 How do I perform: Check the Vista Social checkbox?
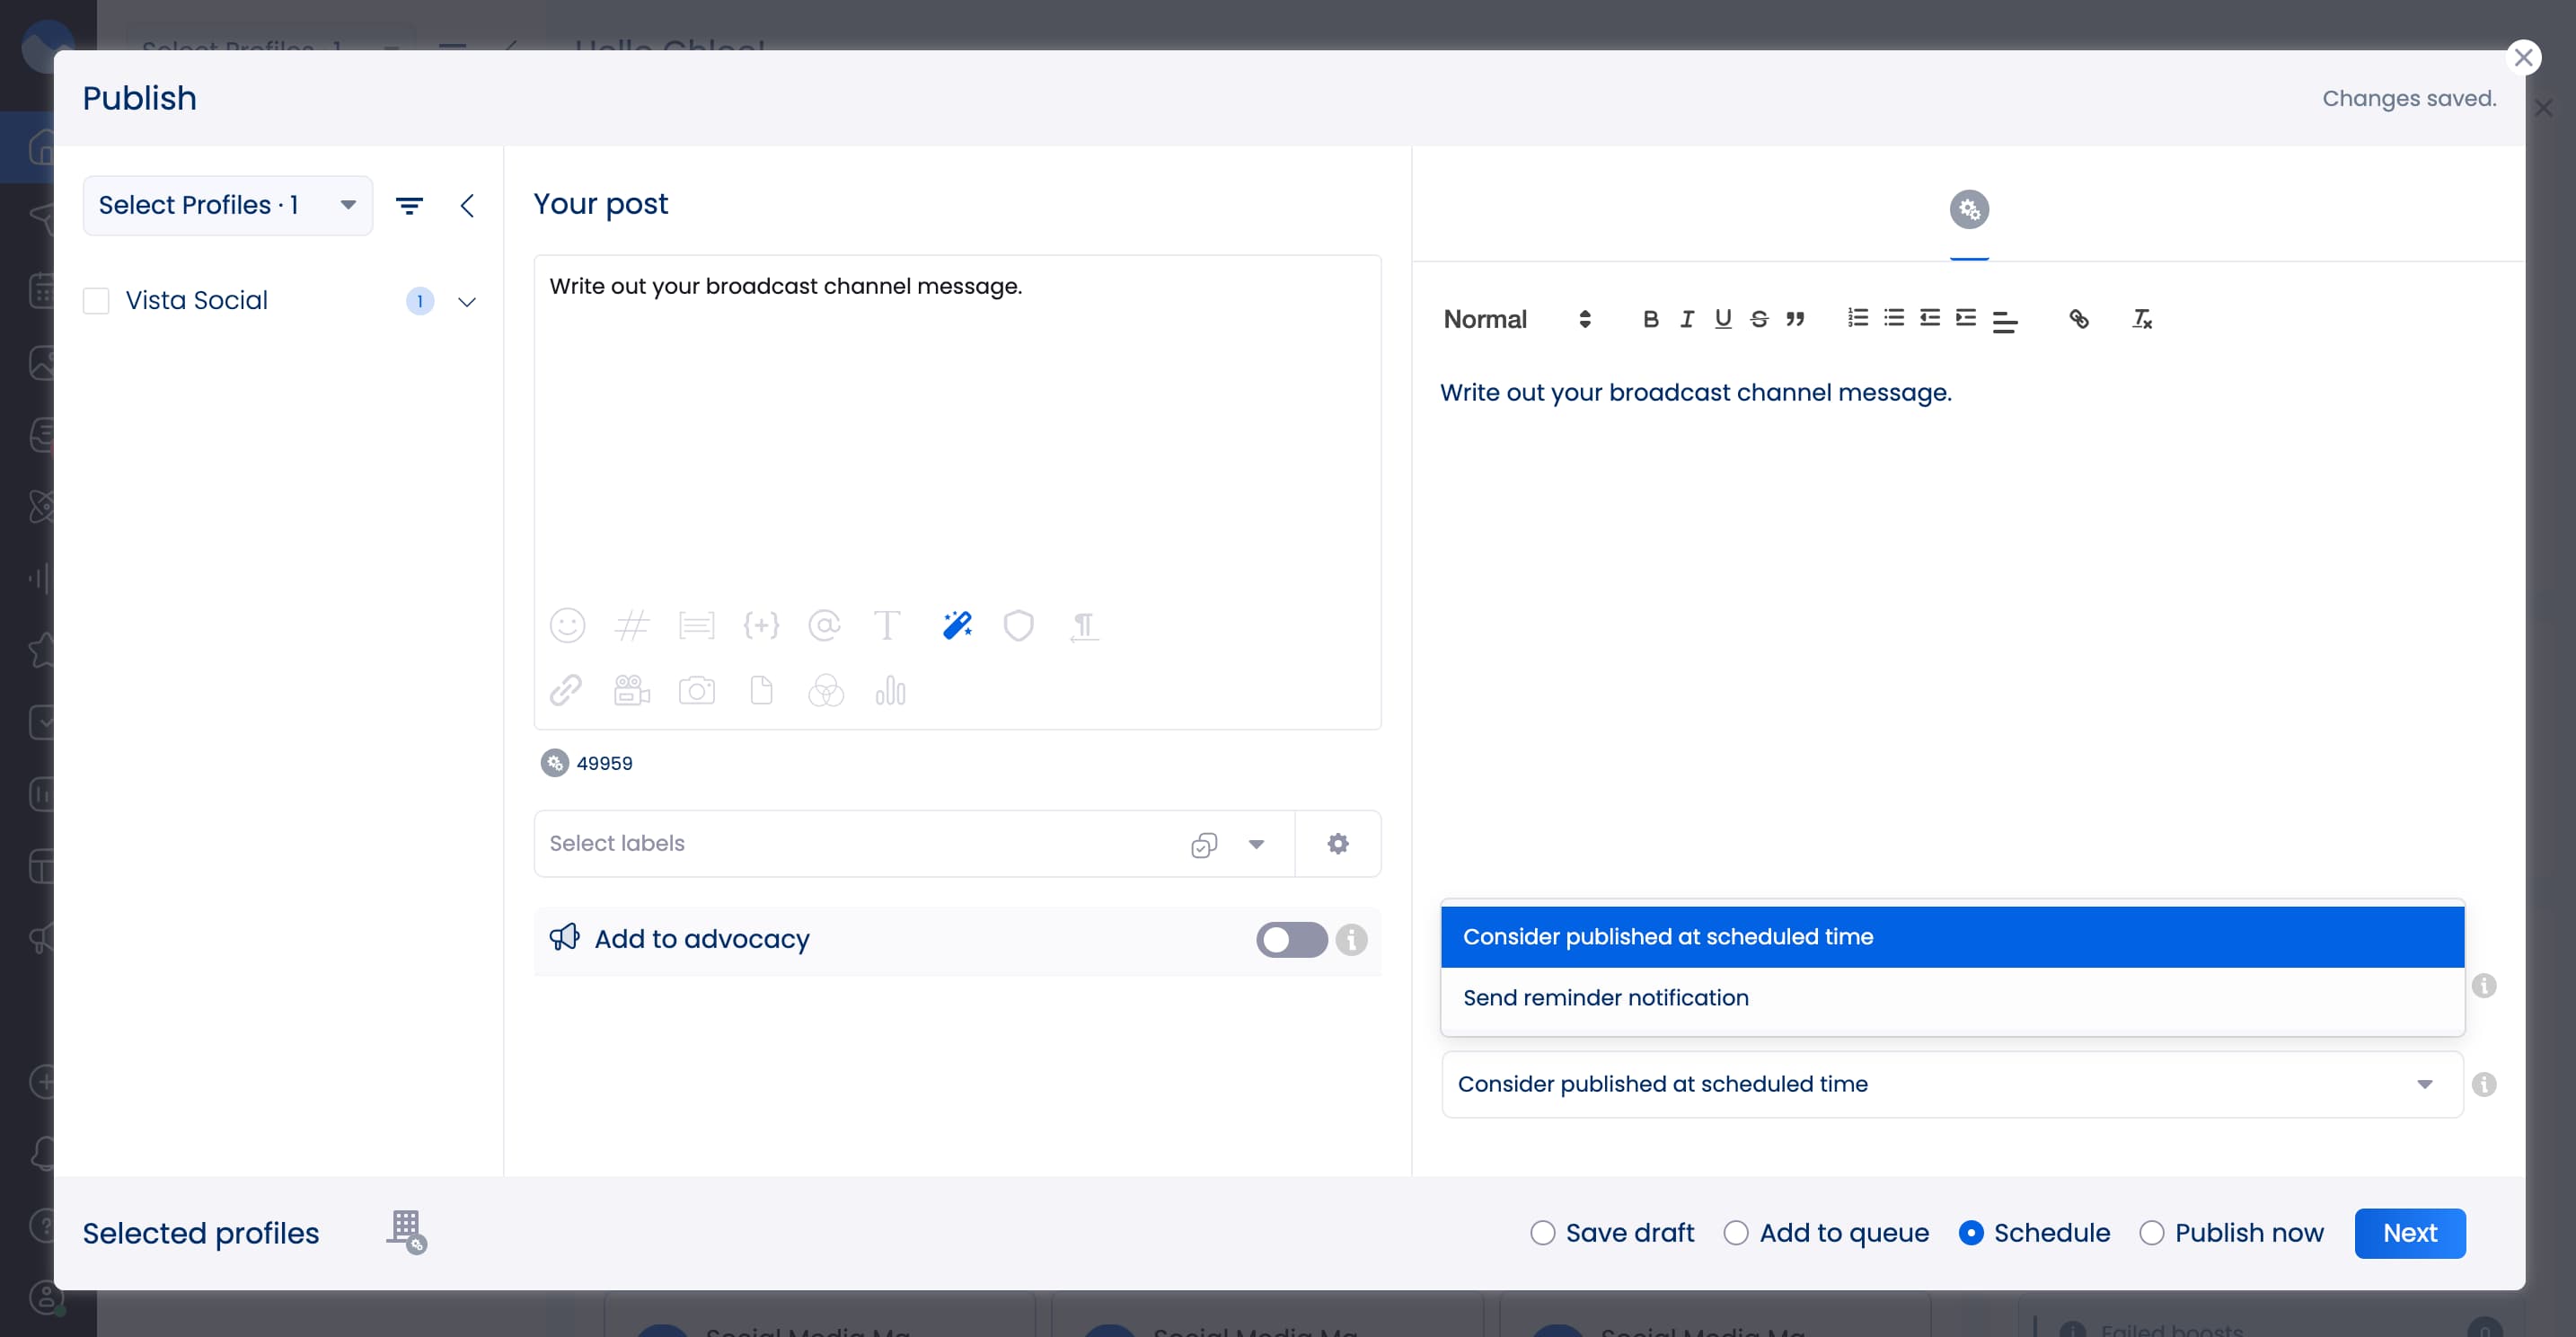[x=96, y=300]
